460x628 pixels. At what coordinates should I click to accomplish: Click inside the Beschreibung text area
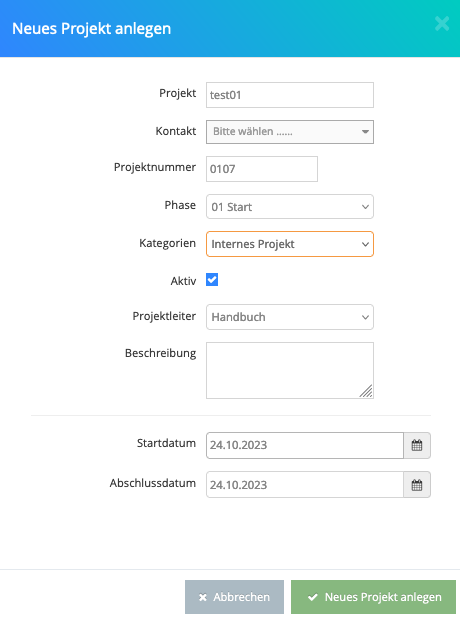click(x=290, y=370)
